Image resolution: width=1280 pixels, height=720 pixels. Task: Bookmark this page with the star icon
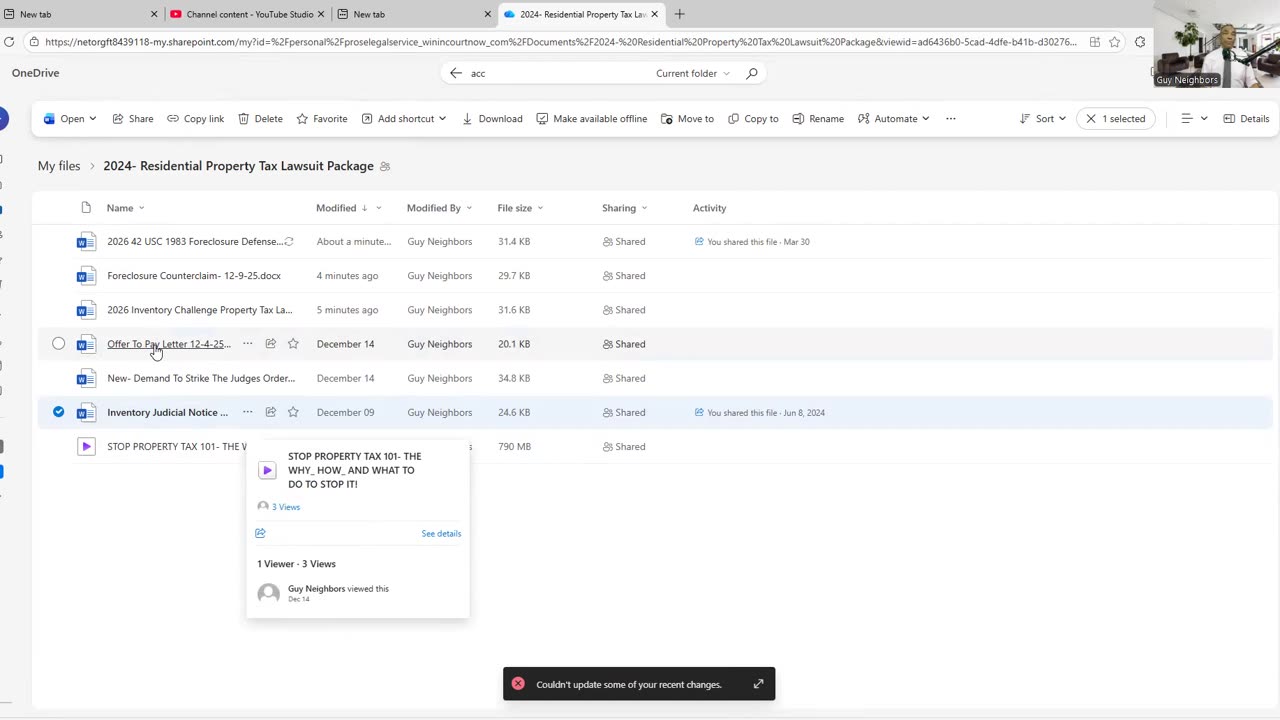(x=1114, y=42)
